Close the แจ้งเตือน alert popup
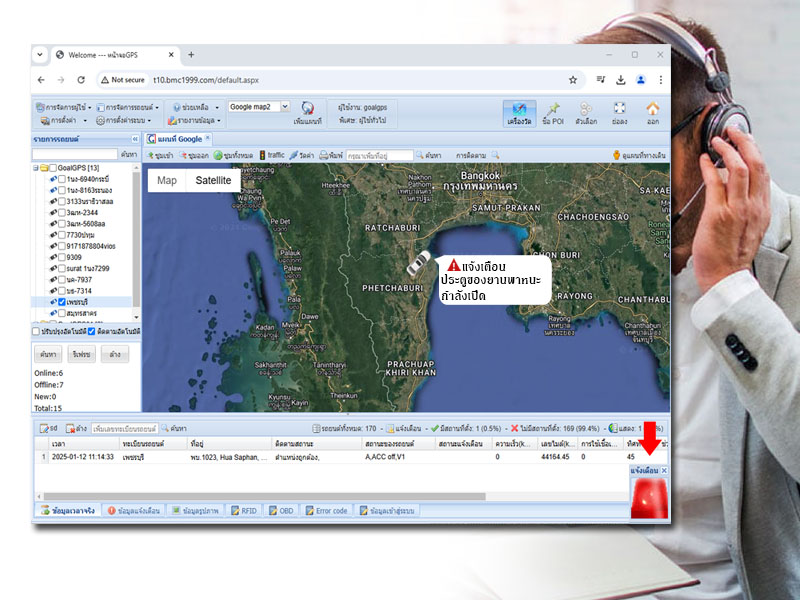The height and width of the screenshot is (600, 800). coord(664,470)
